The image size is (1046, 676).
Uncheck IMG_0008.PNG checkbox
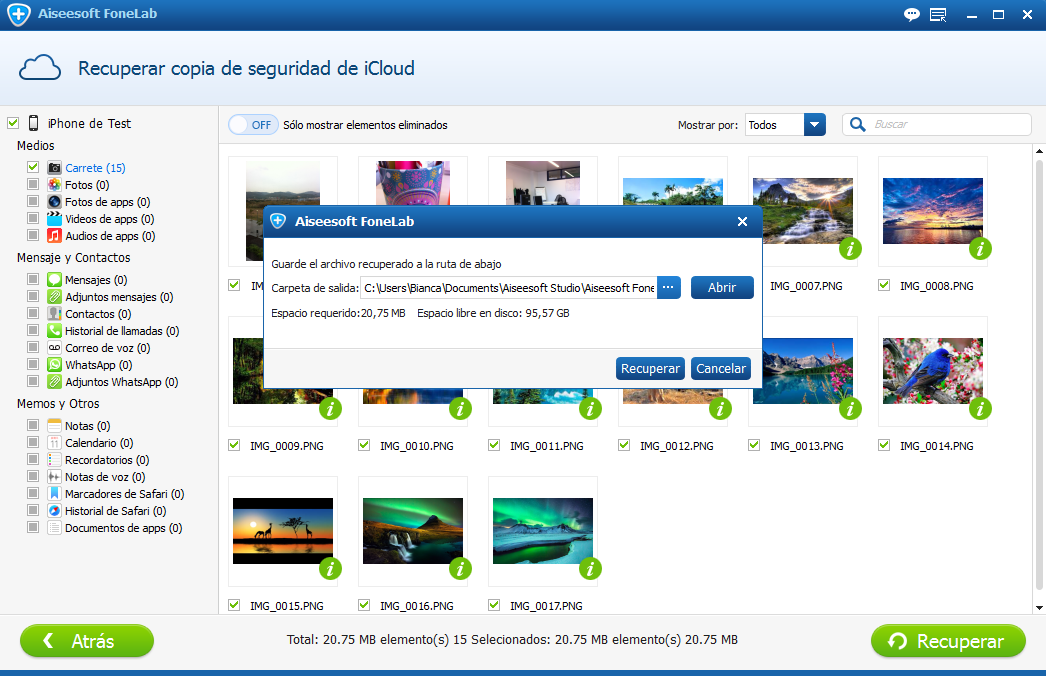coord(884,285)
